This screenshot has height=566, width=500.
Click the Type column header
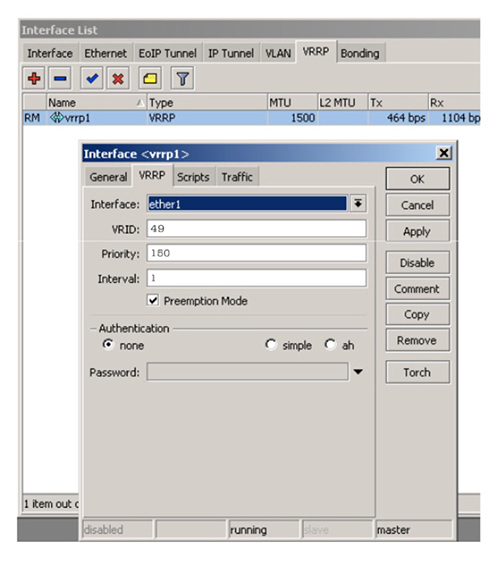pos(207,103)
